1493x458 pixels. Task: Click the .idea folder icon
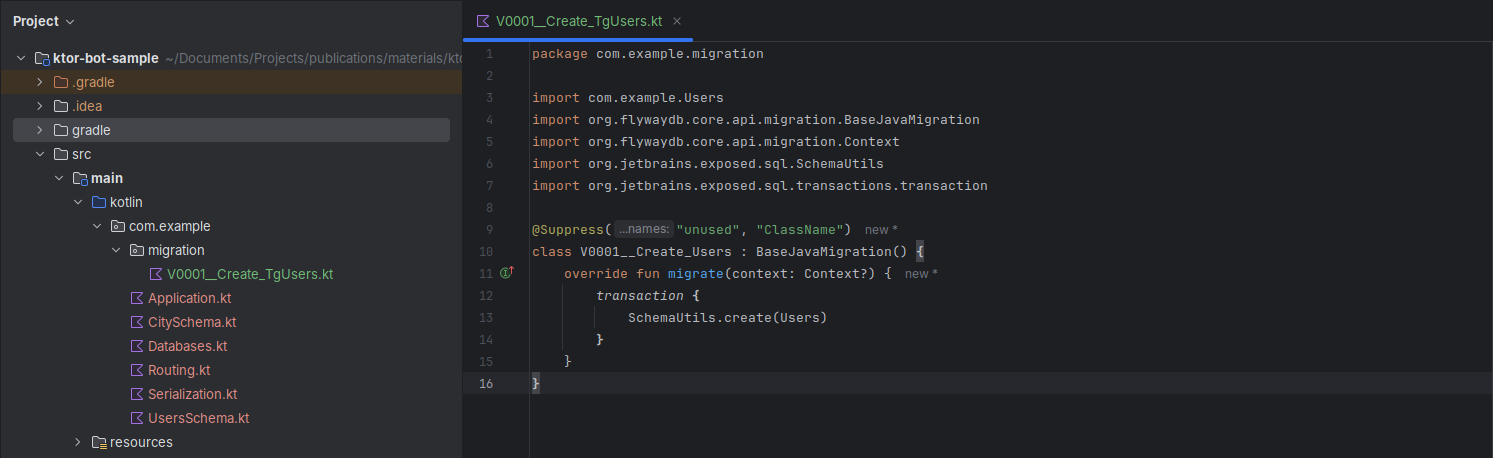pyautogui.click(x=61, y=106)
